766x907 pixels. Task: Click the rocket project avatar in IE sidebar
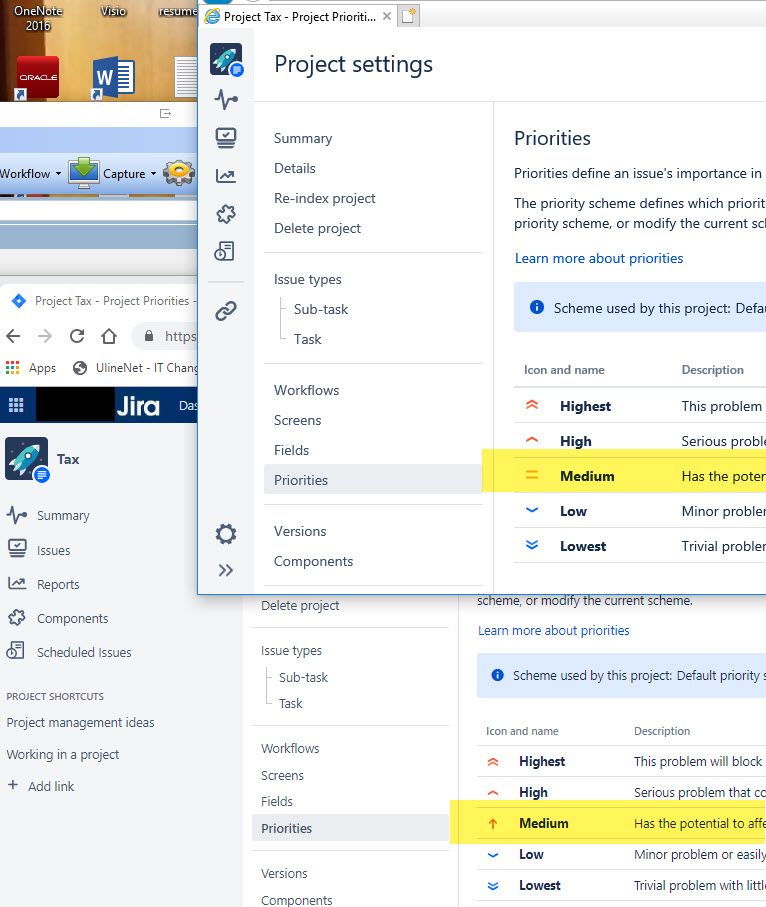226,60
